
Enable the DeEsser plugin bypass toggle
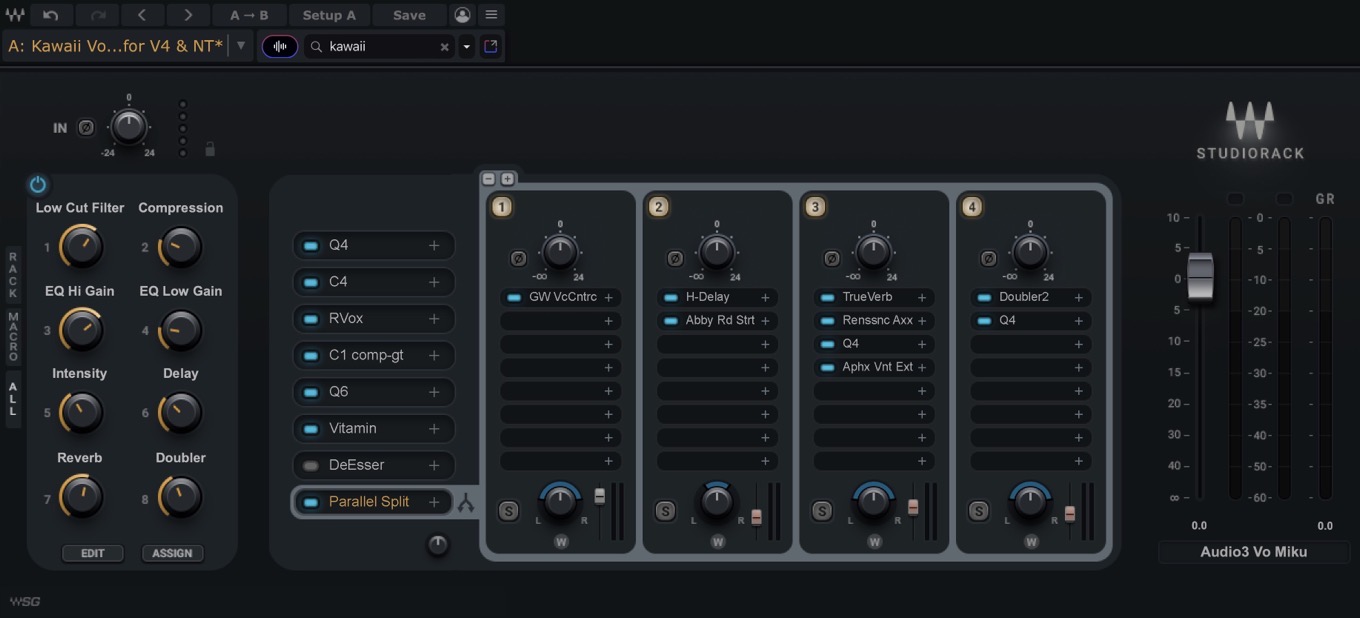click(x=311, y=465)
